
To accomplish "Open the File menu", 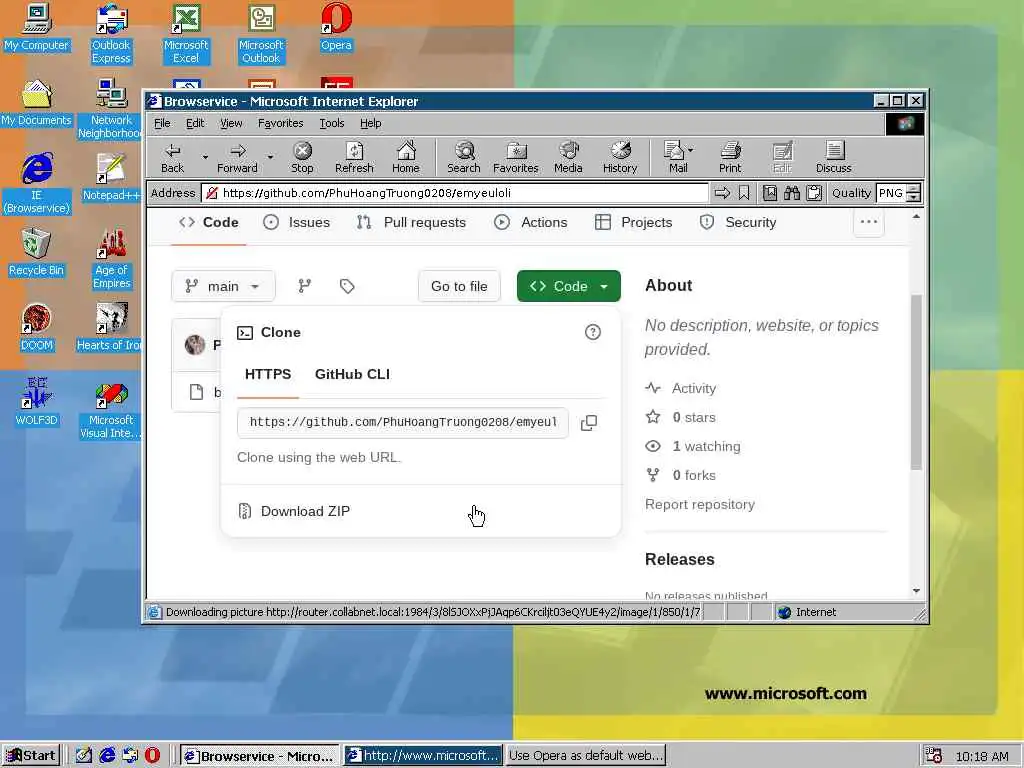I will (162, 123).
